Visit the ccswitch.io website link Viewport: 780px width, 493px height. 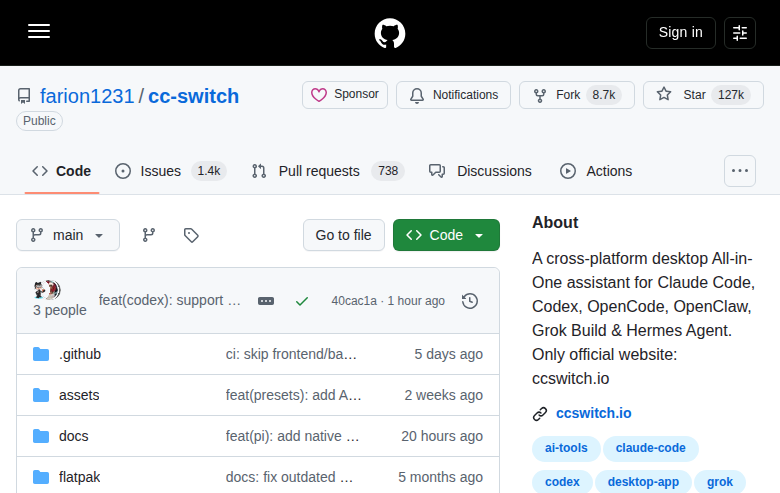pyautogui.click(x=593, y=413)
